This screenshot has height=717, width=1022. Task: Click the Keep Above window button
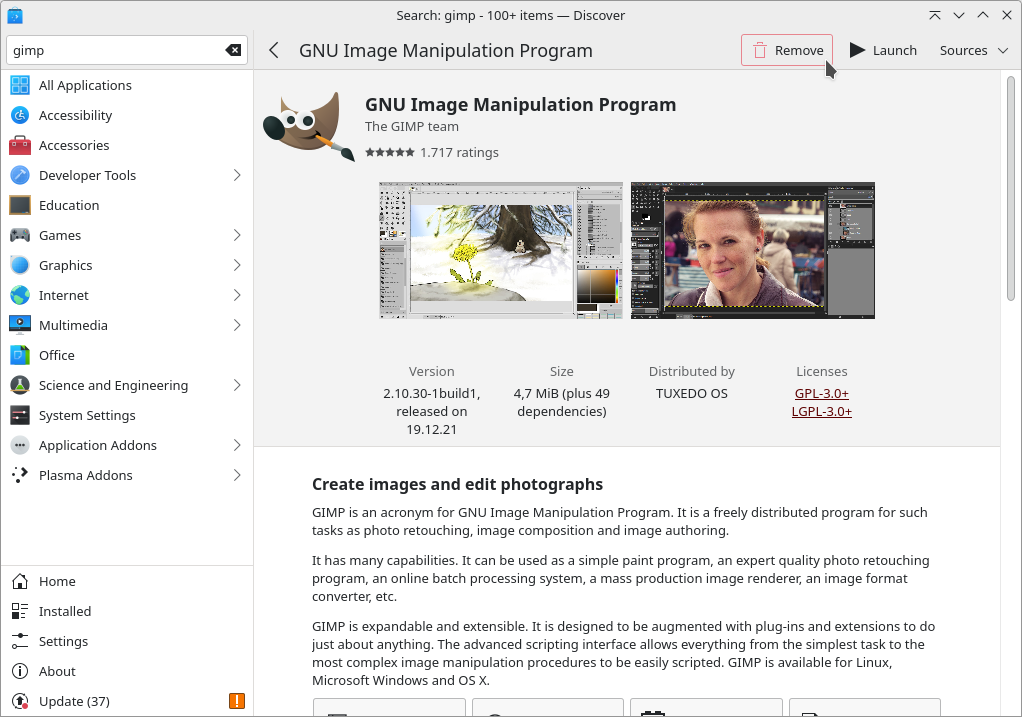935,15
